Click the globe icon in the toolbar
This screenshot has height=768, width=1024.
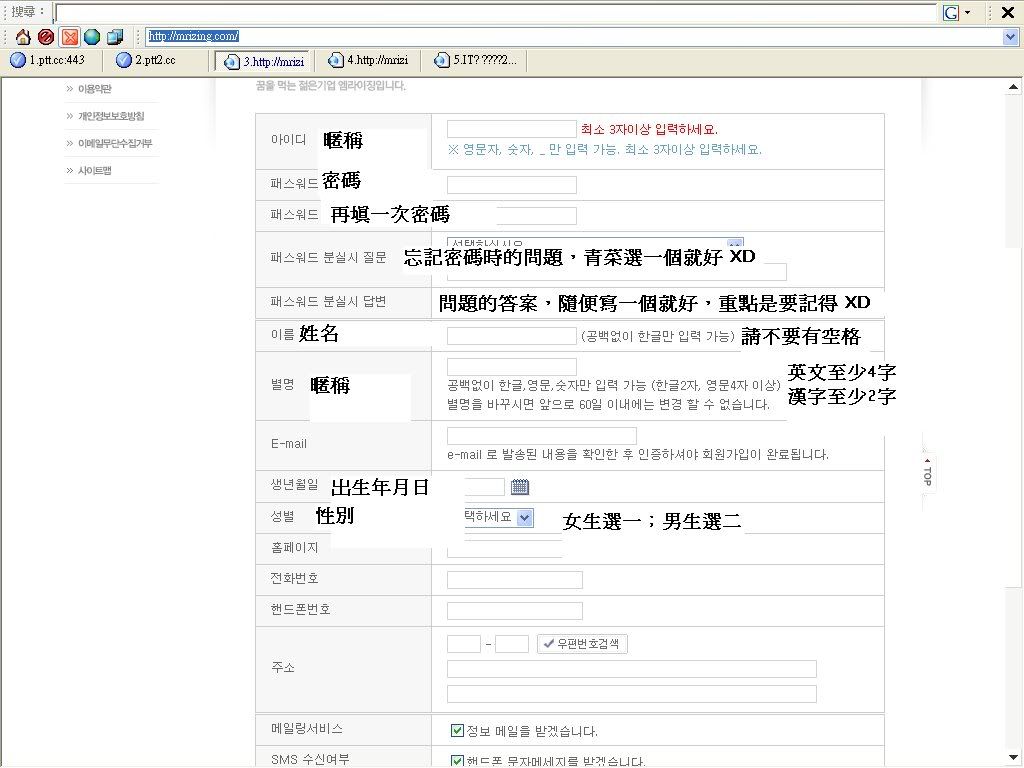pyautogui.click(x=92, y=37)
